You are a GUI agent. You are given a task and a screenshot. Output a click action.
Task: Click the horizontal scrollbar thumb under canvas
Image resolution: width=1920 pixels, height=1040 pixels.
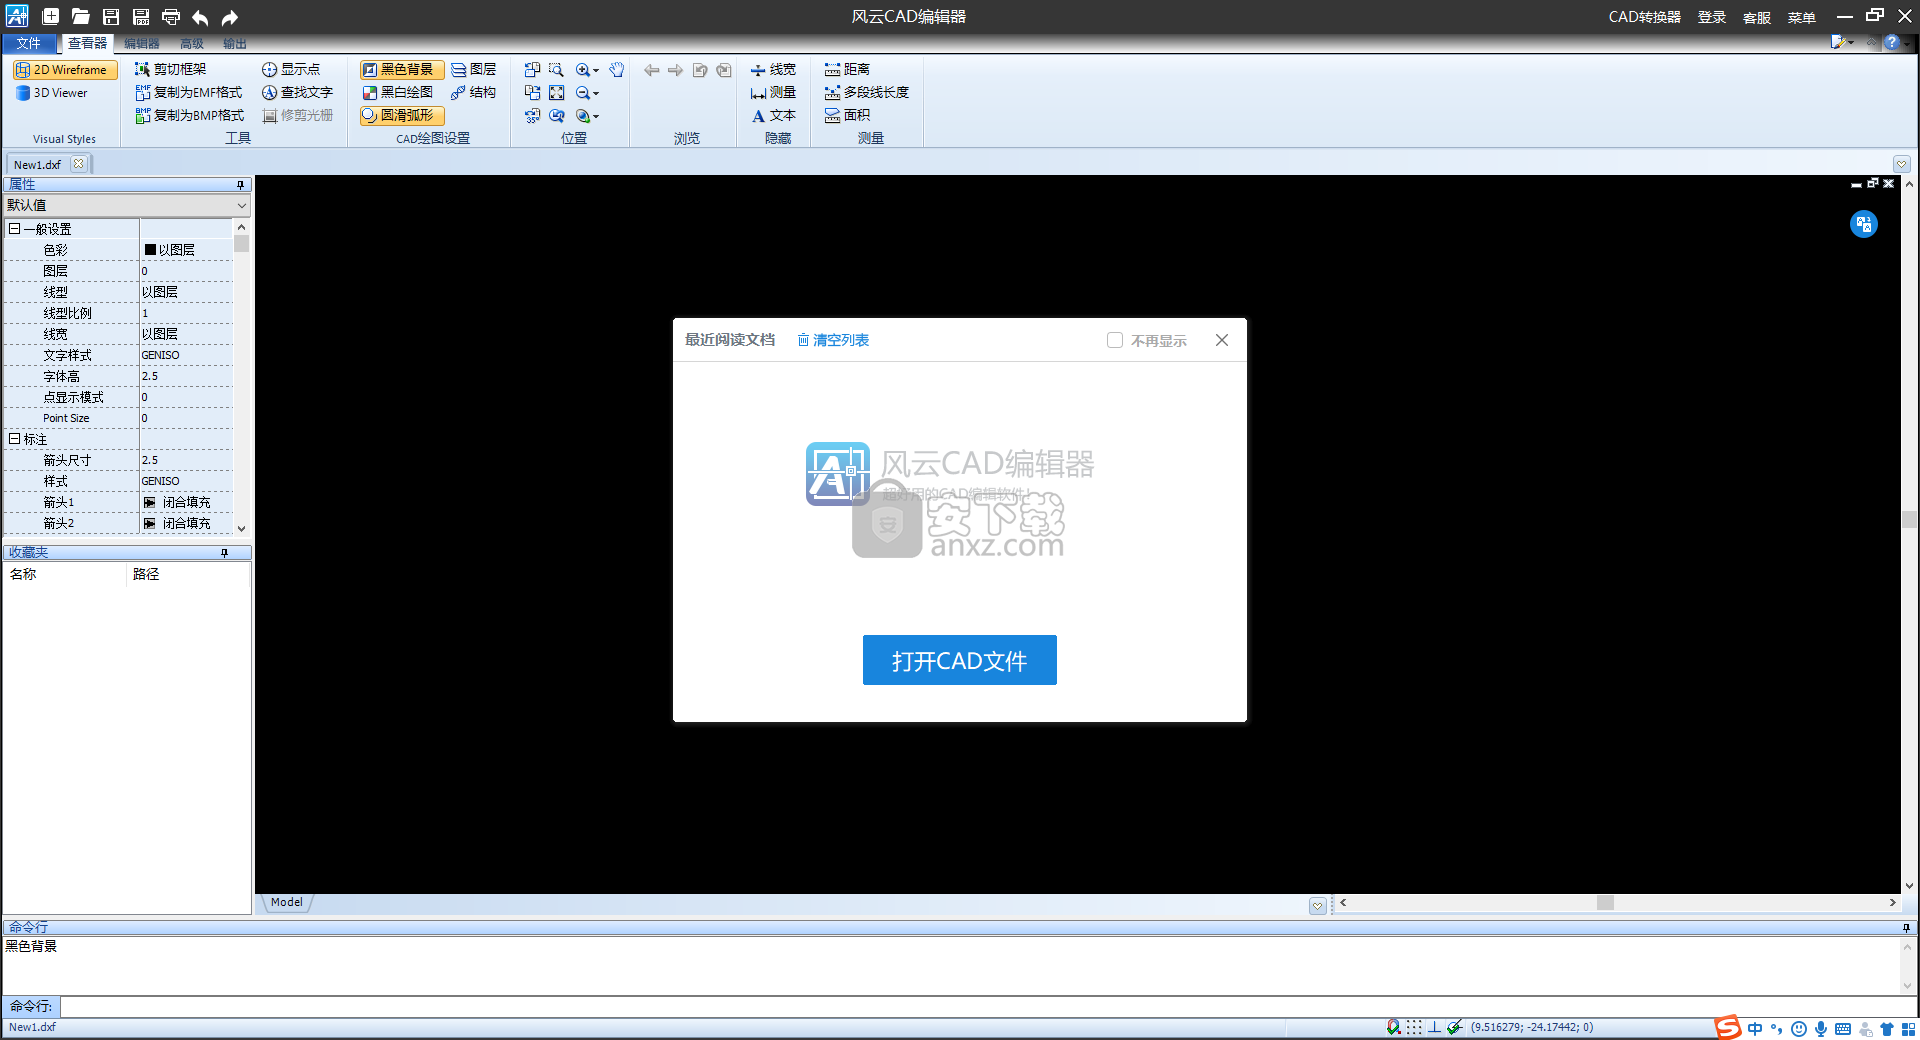click(1605, 902)
